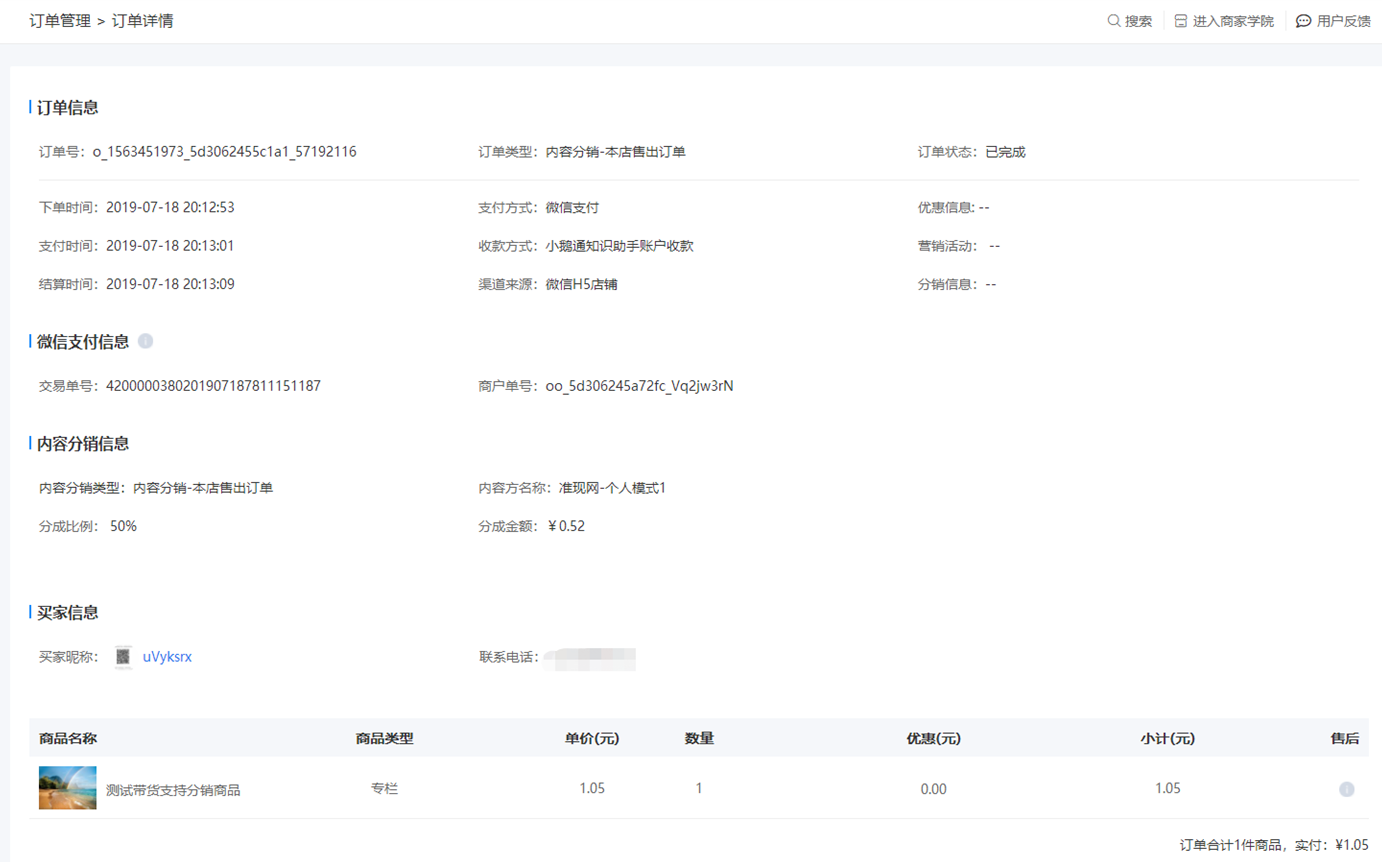Click 订单详情 breadcrumb text

142,21
